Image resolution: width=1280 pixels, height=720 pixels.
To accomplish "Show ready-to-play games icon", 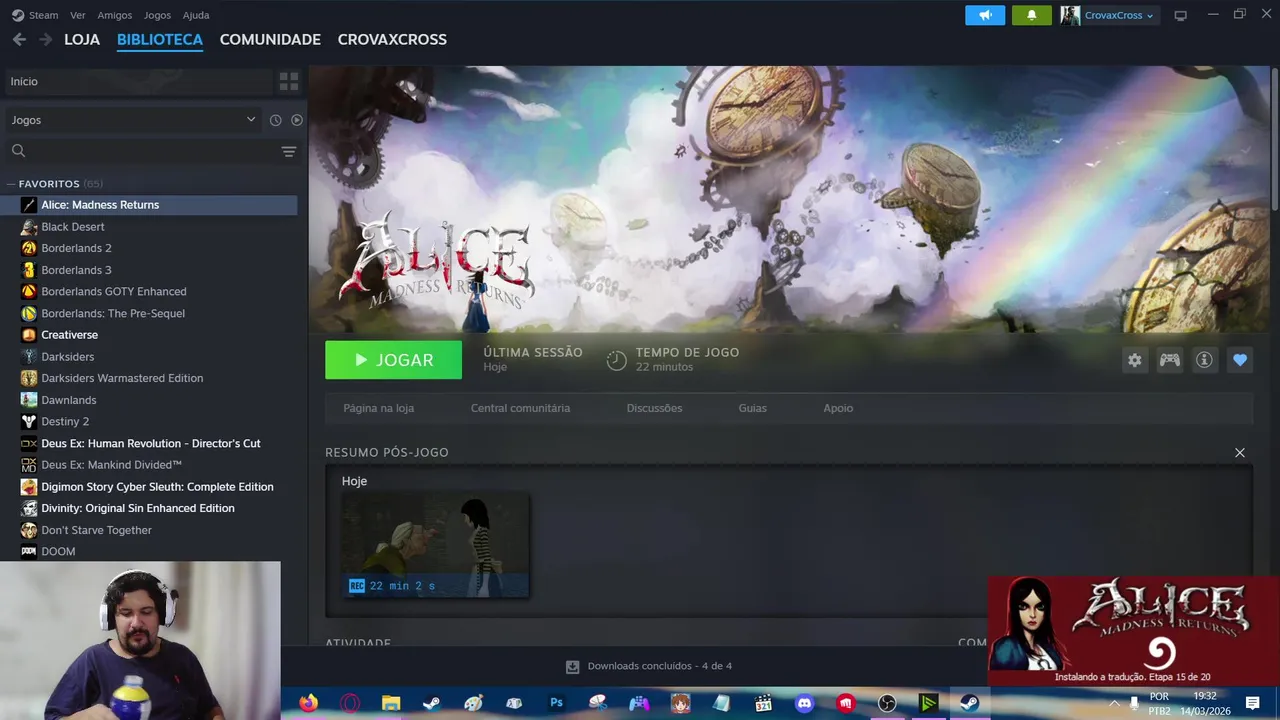I will pos(296,120).
